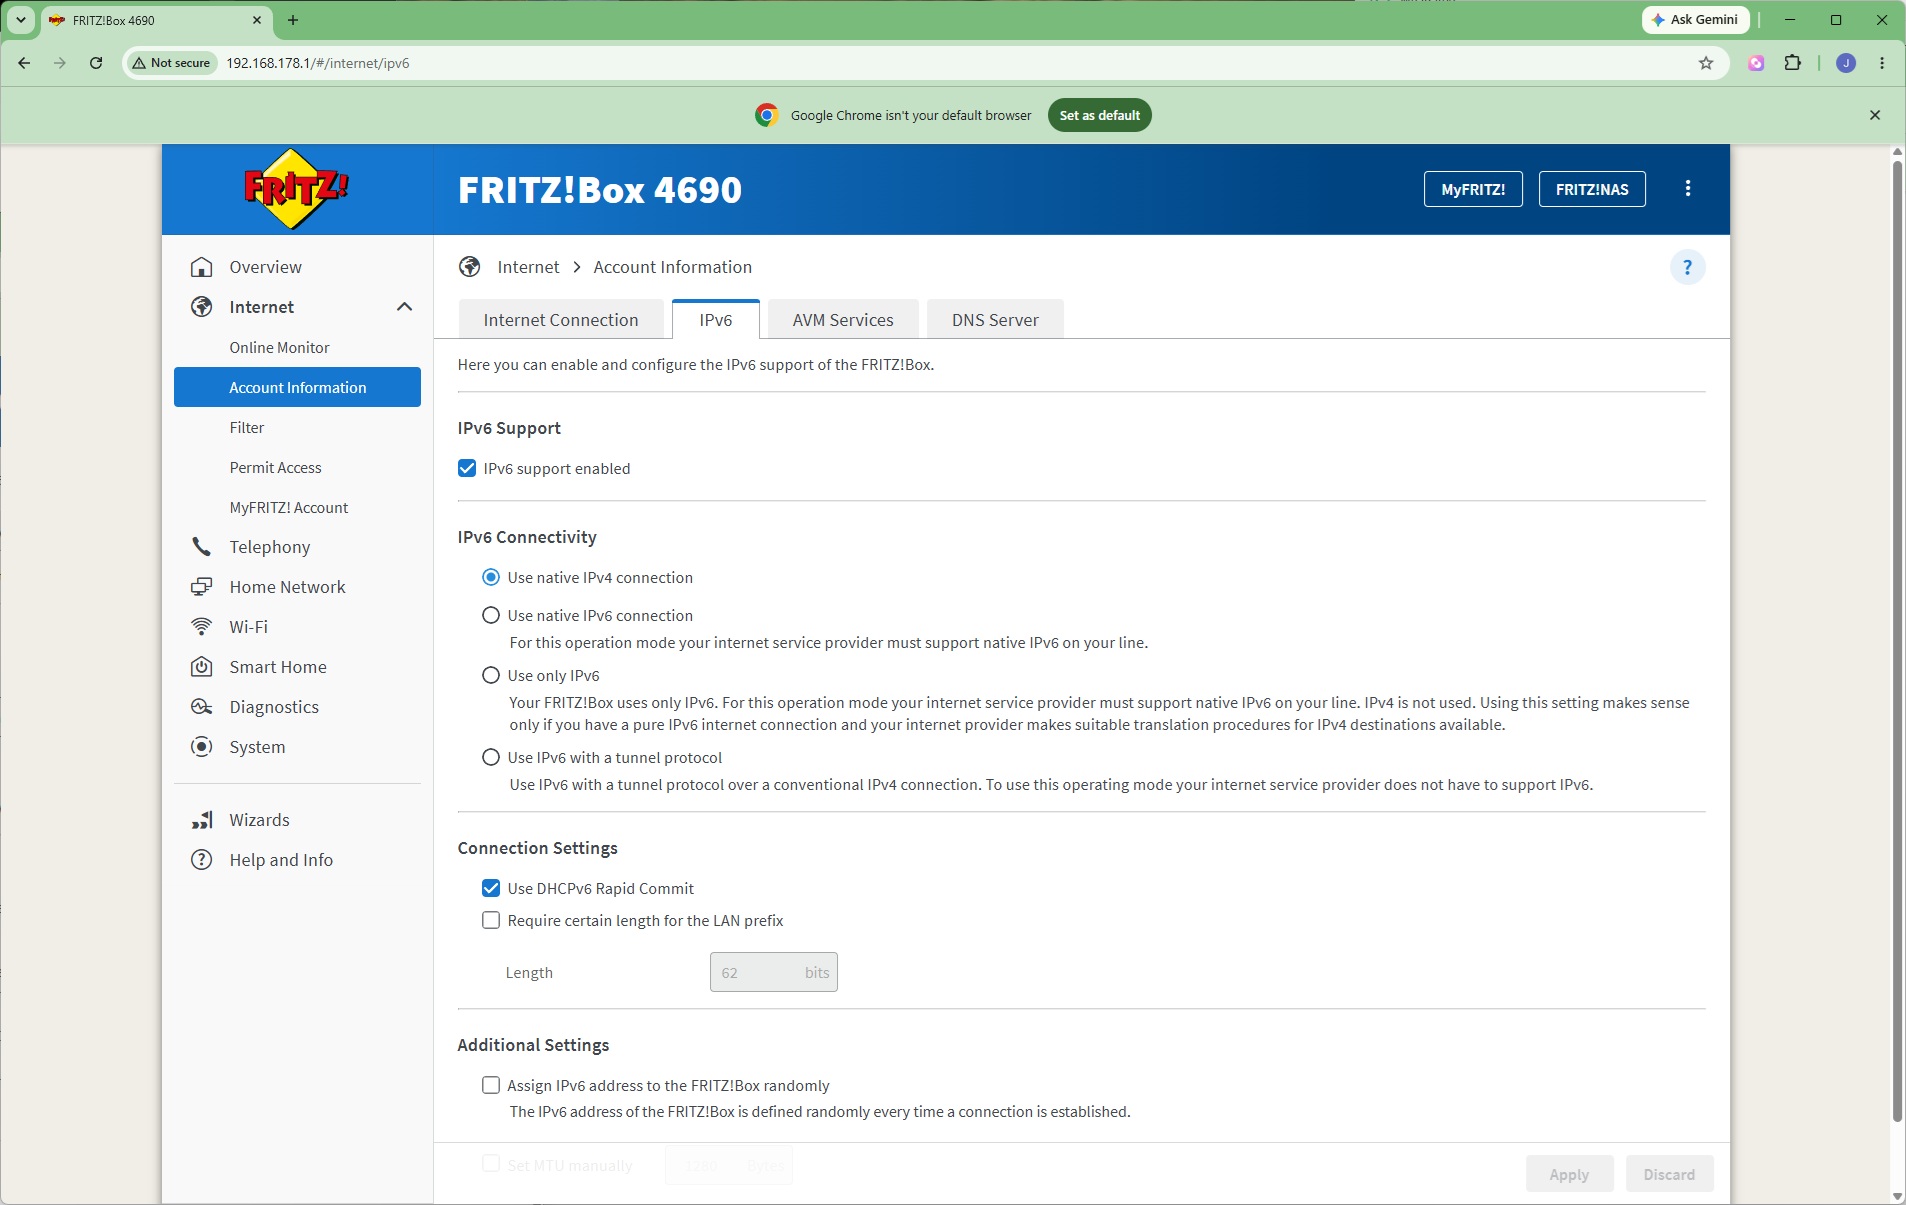This screenshot has width=1906, height=1205.
Task: Click the Discard button
Action: click(1669, 1174)
